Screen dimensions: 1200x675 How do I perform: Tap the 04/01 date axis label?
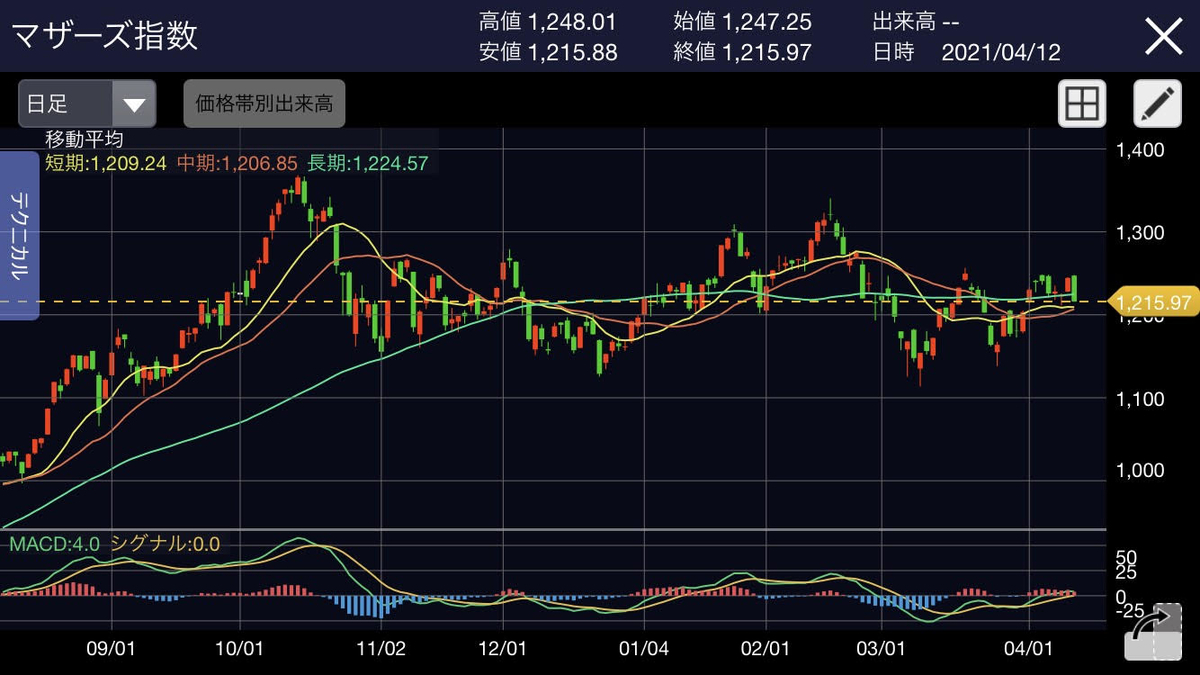(x=1029, y=648)
